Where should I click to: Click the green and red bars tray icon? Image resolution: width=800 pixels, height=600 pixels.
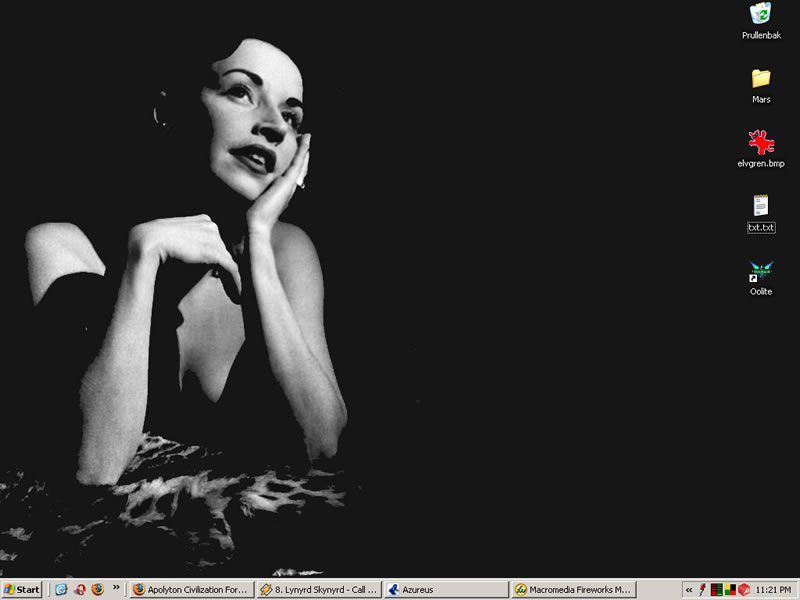tap(717, 590)
